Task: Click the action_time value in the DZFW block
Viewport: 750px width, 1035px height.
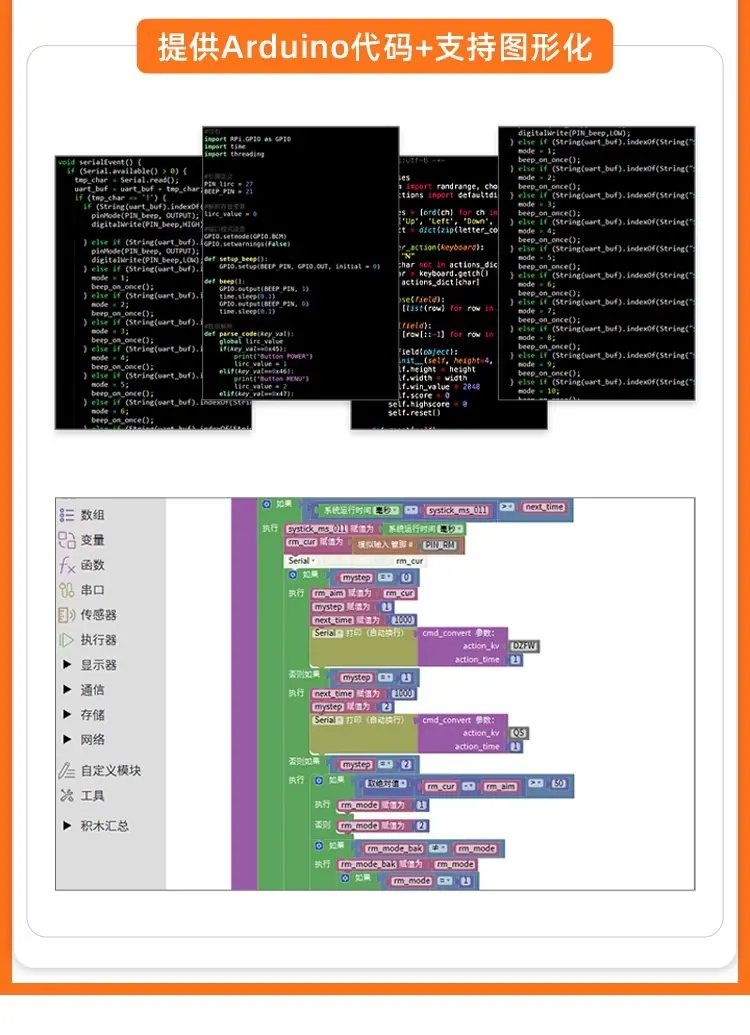Action: pyautogui.click(x=515, y=659)
